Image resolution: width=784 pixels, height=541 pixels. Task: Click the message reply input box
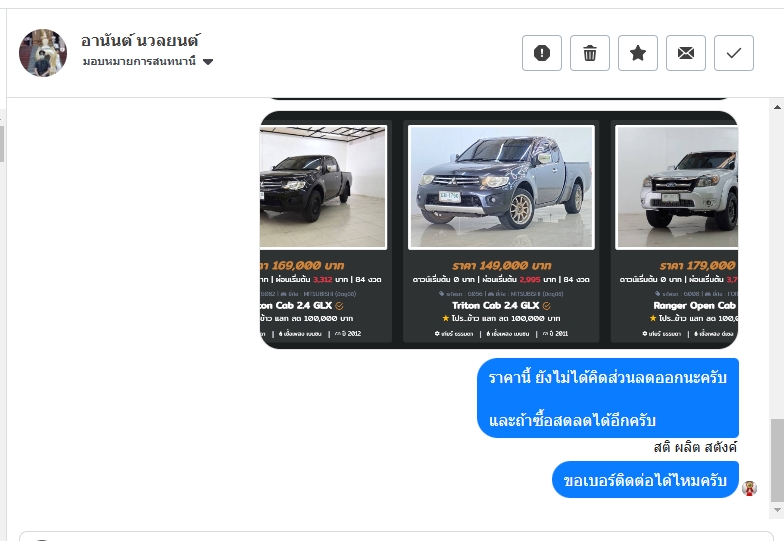point(396,536)
